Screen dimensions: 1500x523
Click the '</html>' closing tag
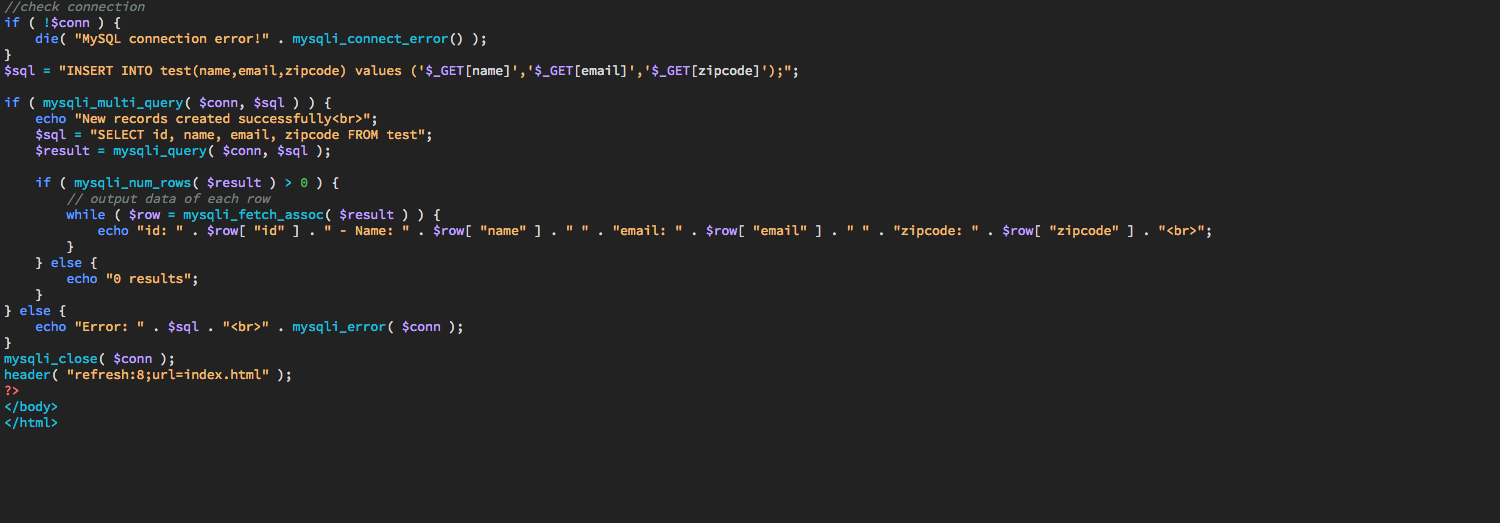click(31, 423)
